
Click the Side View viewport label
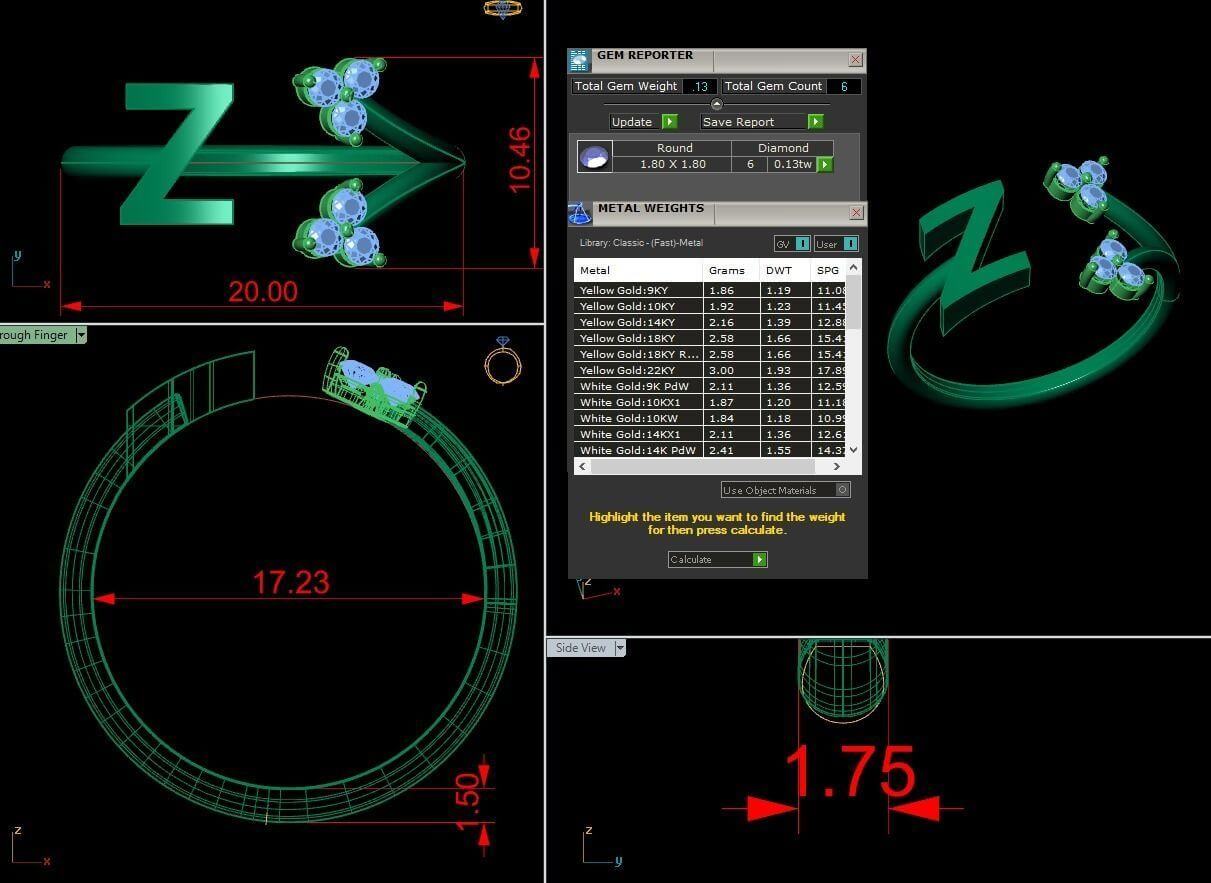[580, 648]
